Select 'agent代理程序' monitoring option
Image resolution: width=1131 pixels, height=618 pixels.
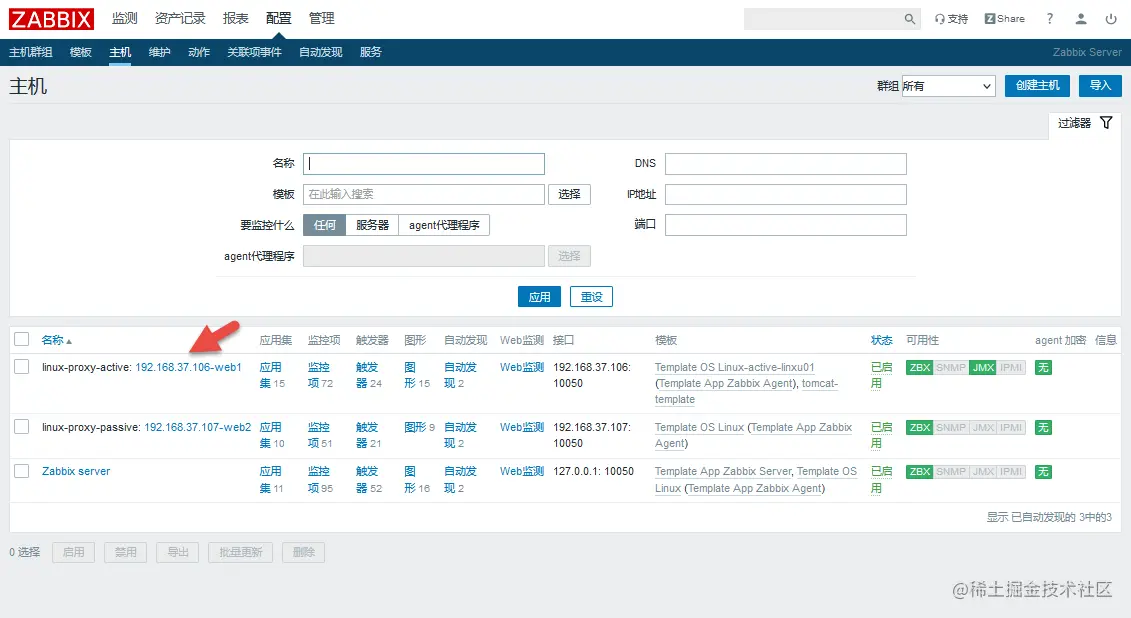444,225
